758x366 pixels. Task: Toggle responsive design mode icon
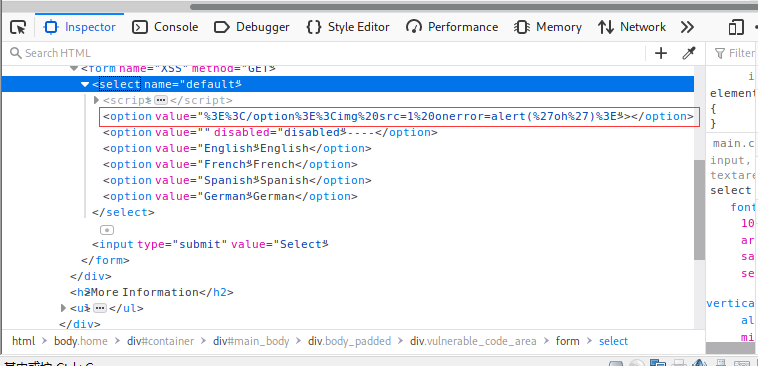click(x=735, y=27)
